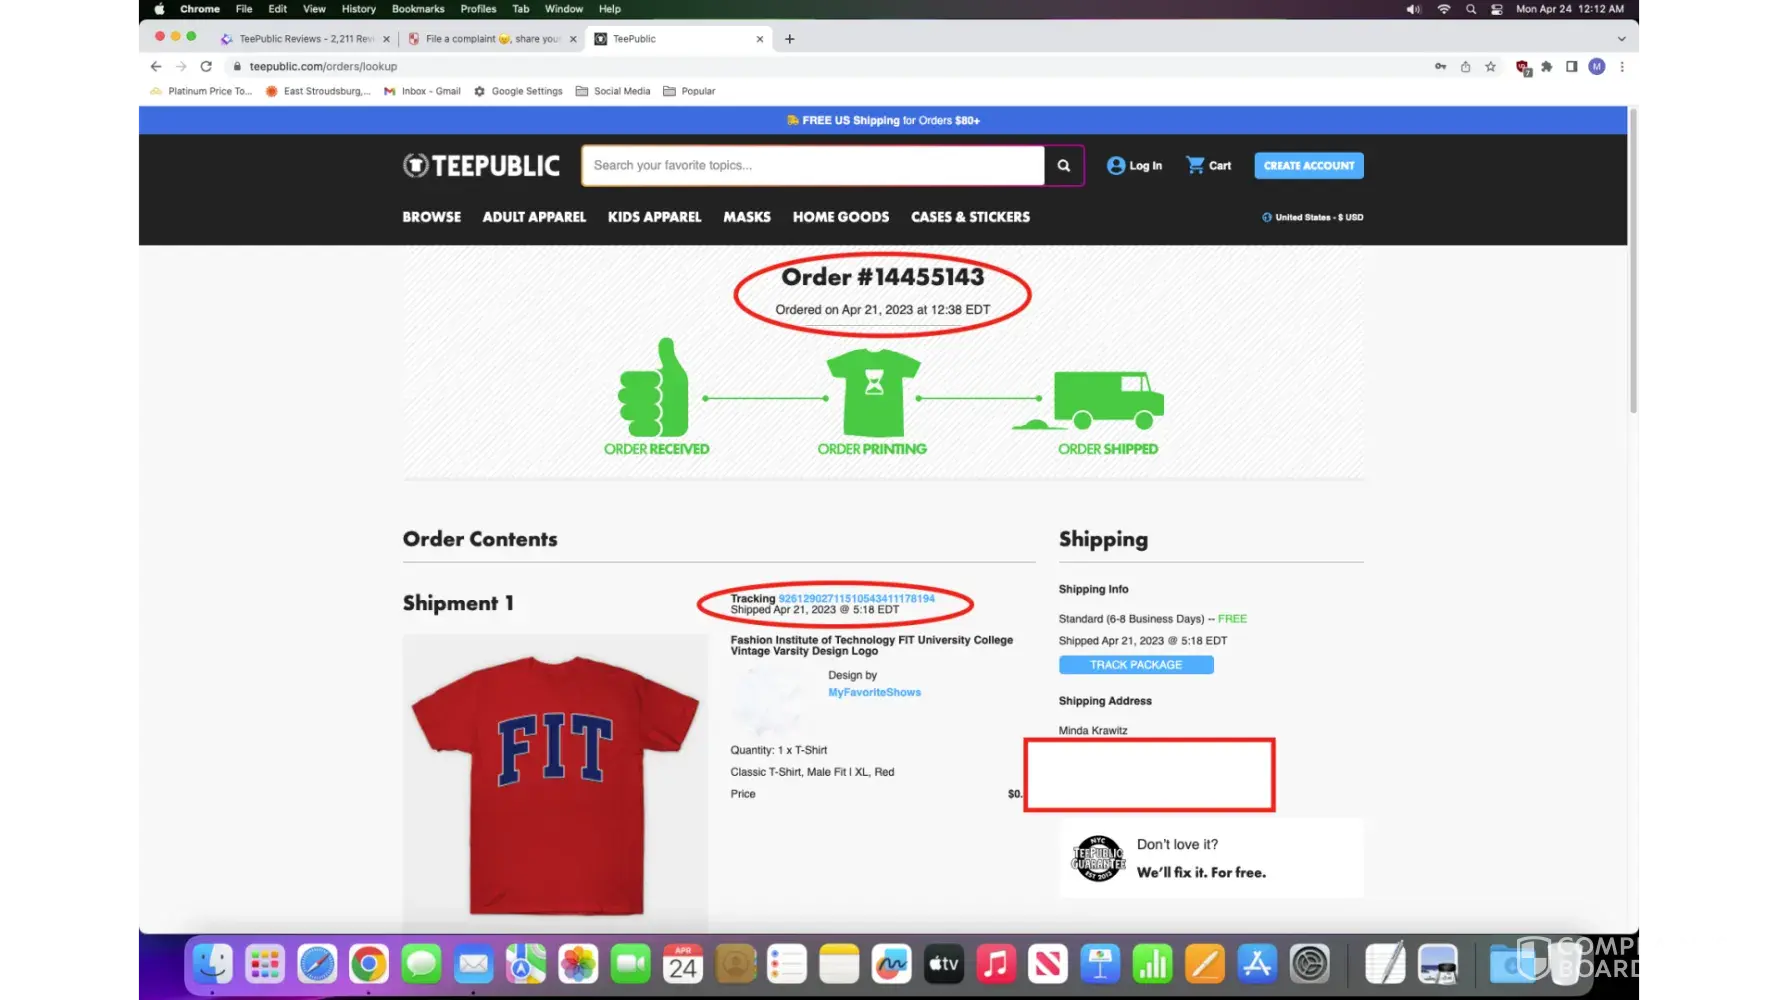
Task: Toggle the Chrome side panel
Action: tap(1572, 67)
